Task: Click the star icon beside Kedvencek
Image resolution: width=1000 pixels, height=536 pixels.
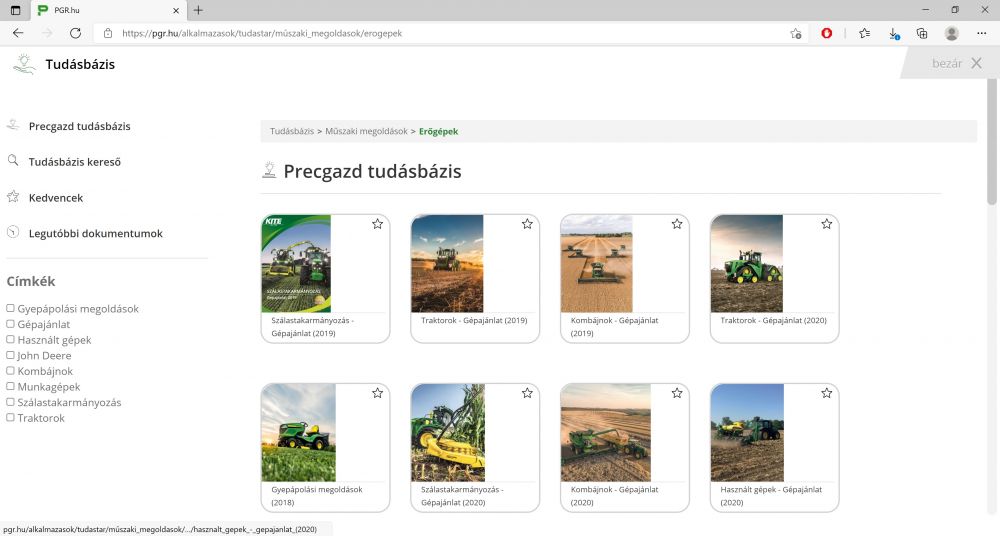Action: click(x=13, y=197)
